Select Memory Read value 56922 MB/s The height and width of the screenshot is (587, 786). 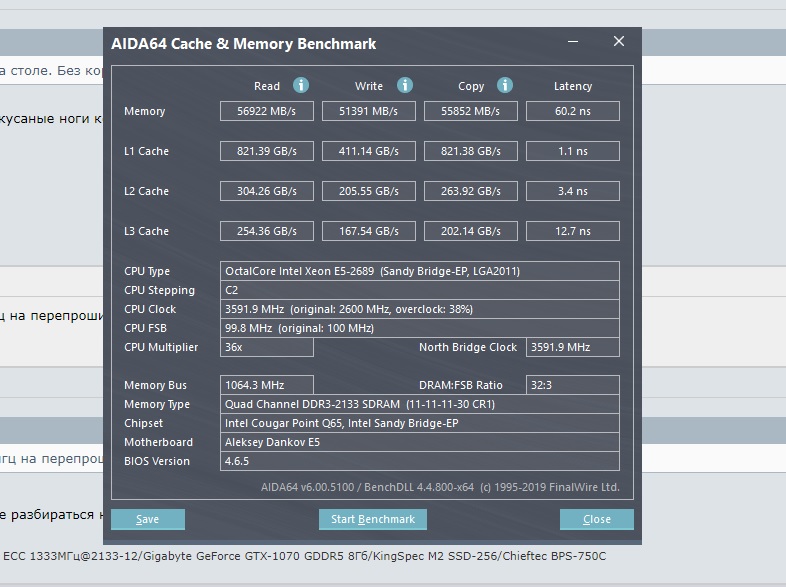(267, 111)
